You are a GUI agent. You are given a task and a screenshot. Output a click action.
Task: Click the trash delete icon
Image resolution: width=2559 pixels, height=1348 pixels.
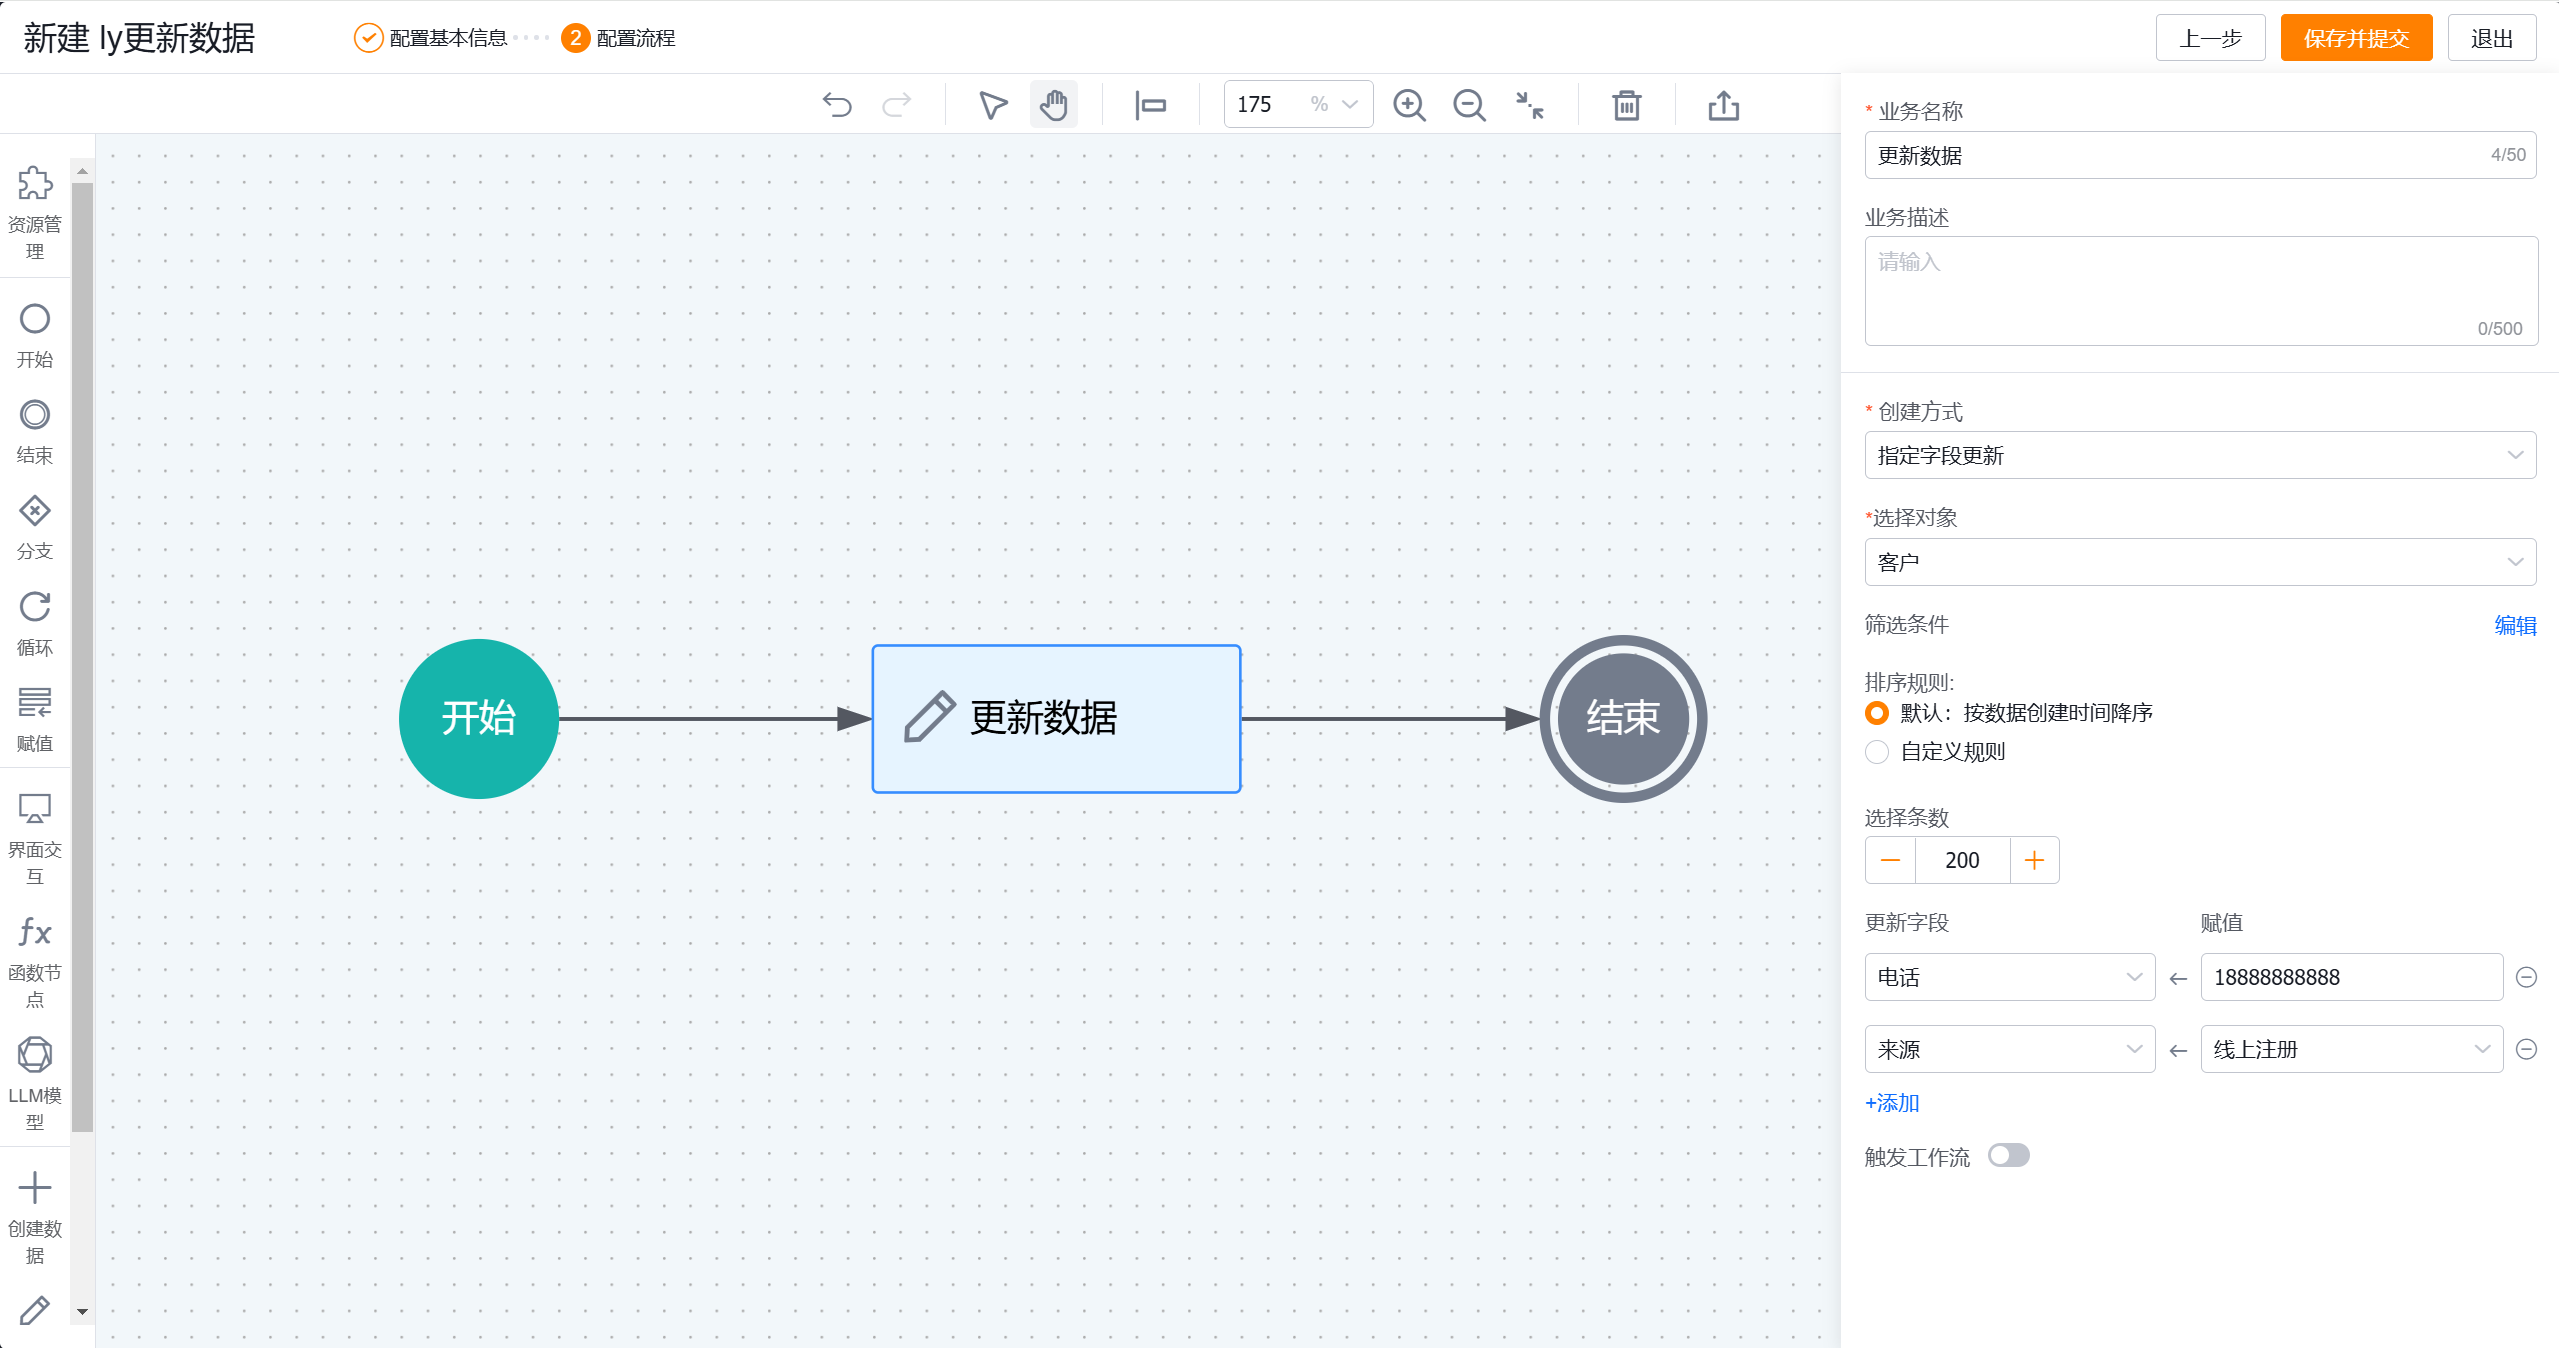tap(1627, 105)
